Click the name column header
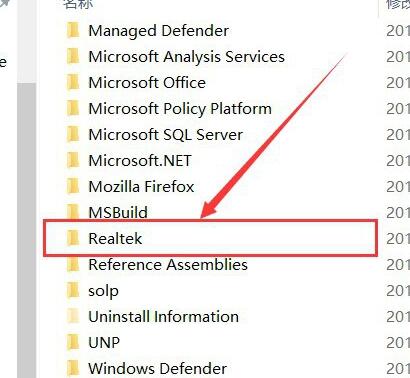The height and width of the screenshot is (378, 410). 78,4
